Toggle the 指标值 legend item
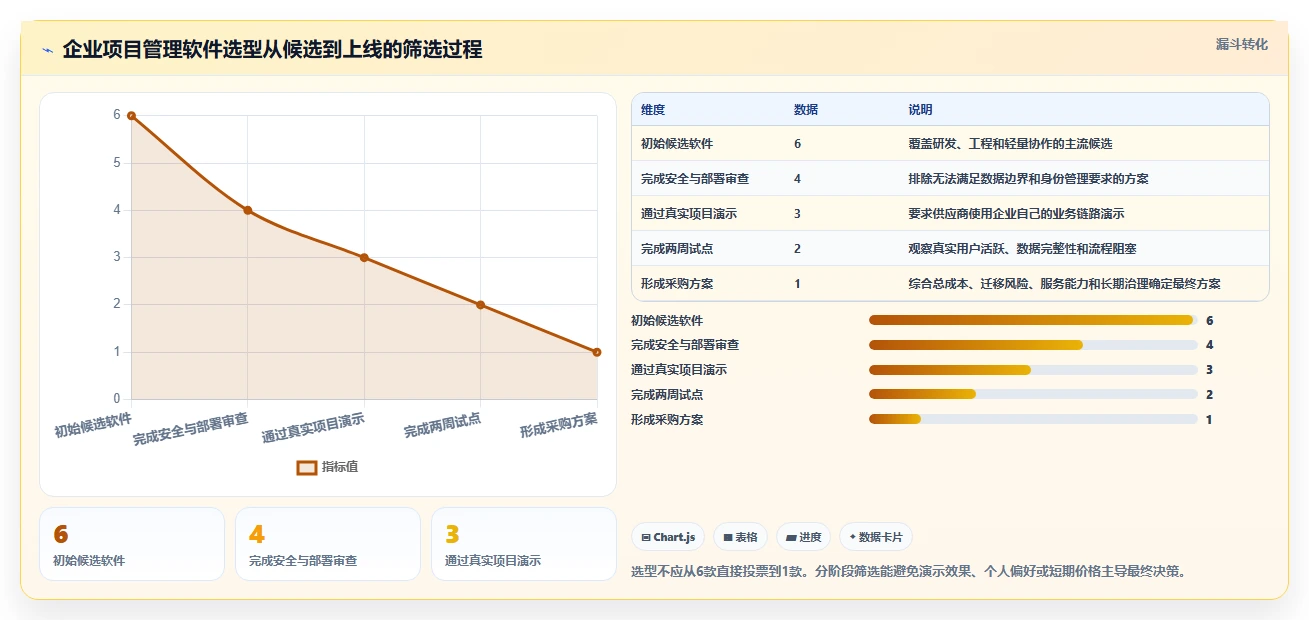The height and width of the screenshot is (620, 1309). coord(327,467)
